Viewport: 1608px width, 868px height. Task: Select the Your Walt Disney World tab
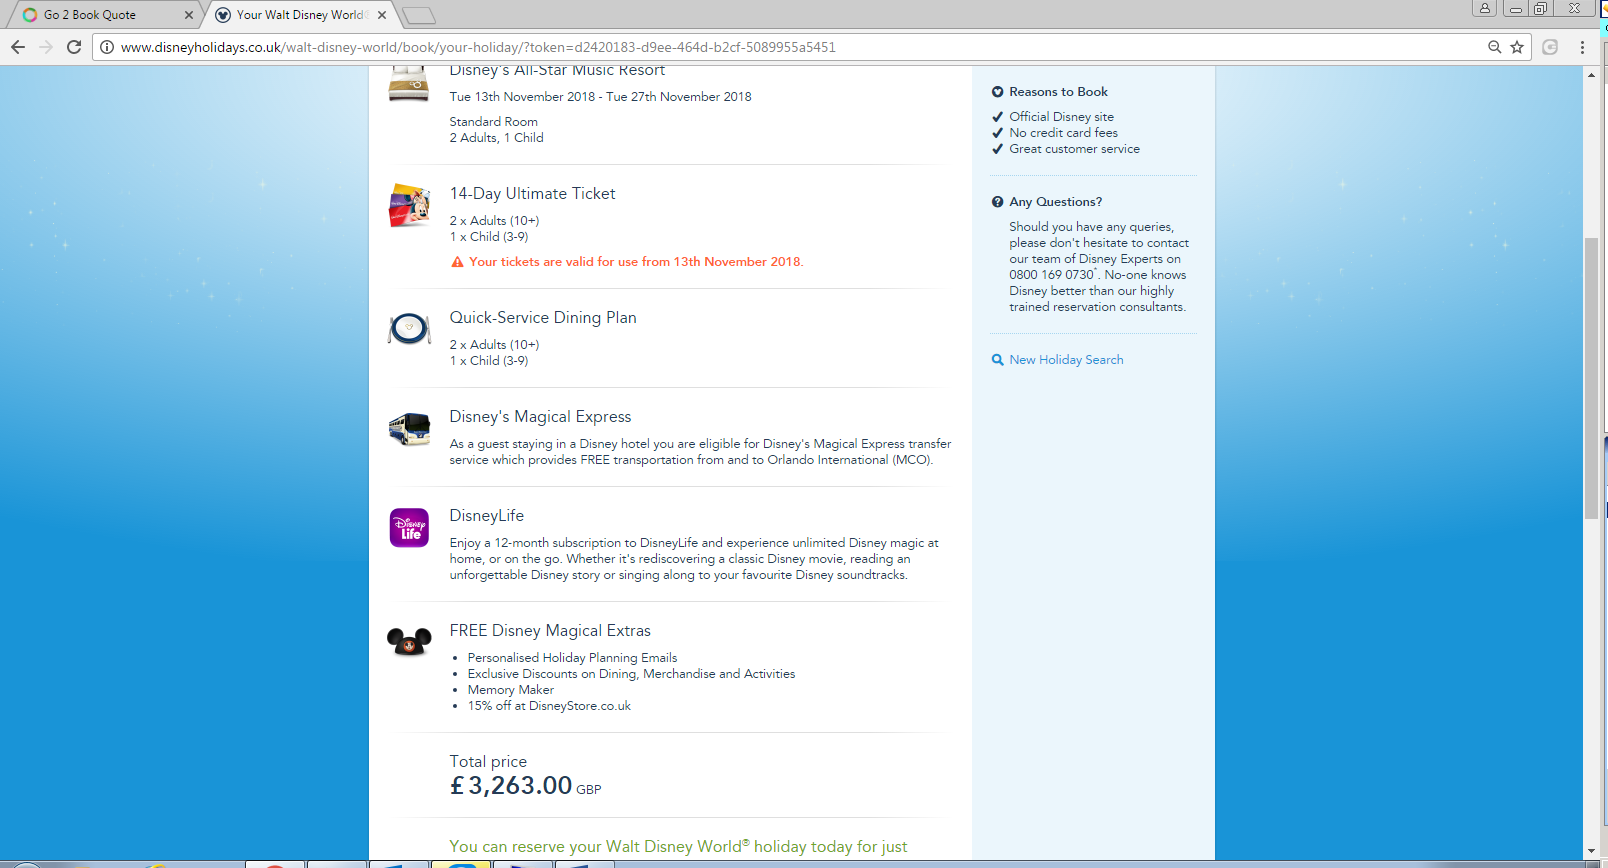click(300, 15)
